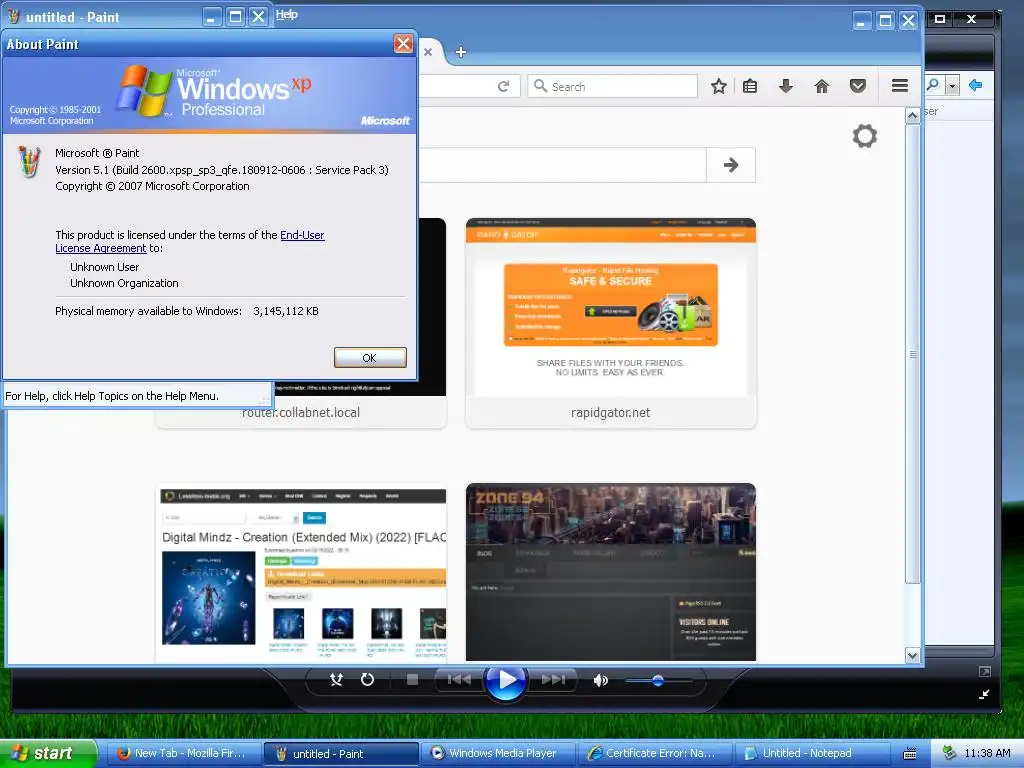Show Firefox bookmarks list icon
1024x768 pixels.
[750, 86]
